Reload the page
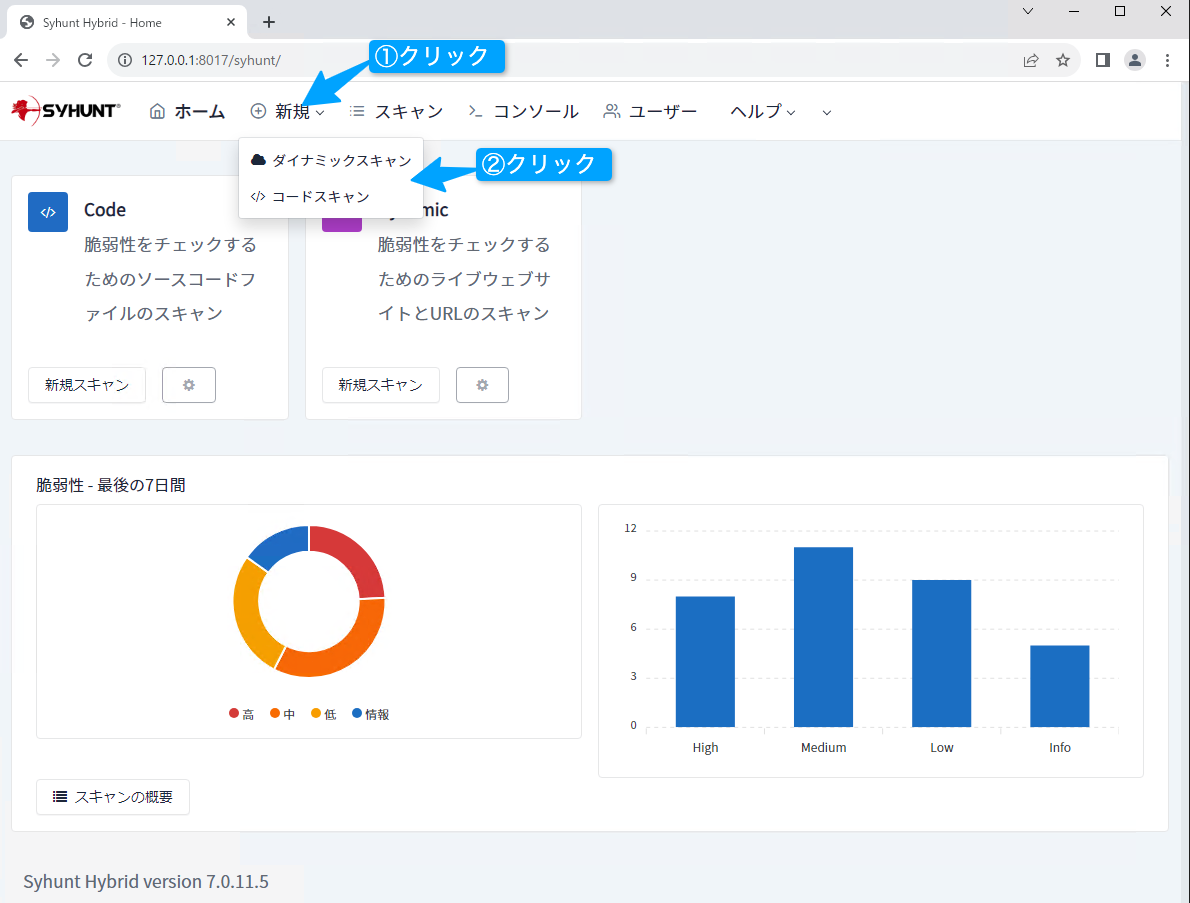 click(85, 60)
